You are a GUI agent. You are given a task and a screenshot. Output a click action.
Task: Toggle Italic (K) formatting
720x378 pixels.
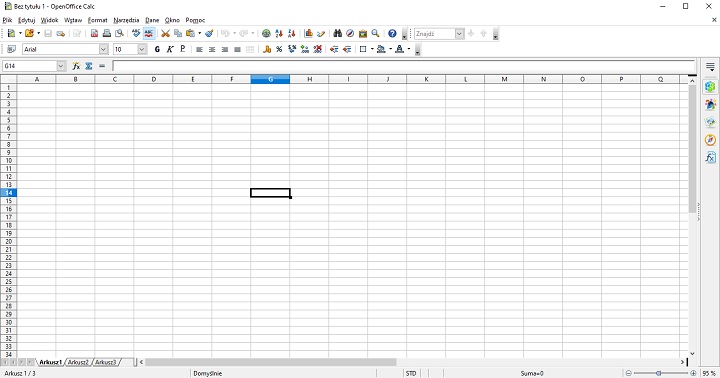click(170, 49)
